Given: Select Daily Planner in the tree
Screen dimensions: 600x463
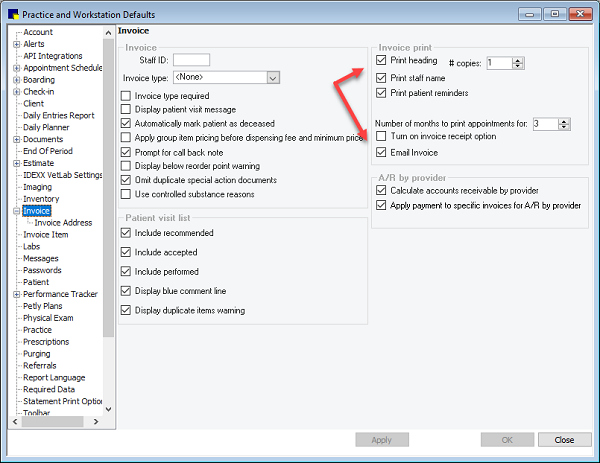Looking at the screenshot, I should 48,128.
